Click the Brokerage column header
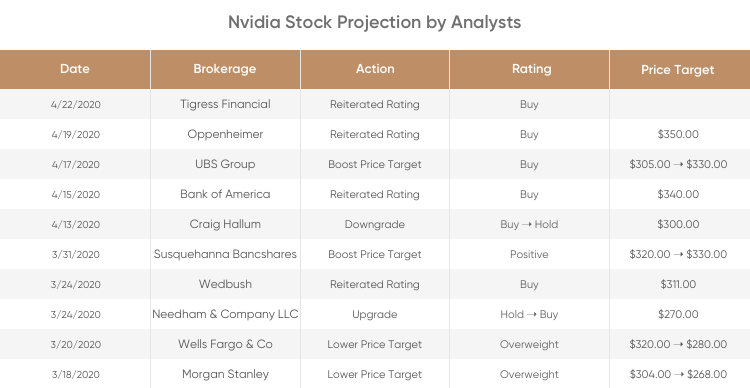 tap(225, 69)
